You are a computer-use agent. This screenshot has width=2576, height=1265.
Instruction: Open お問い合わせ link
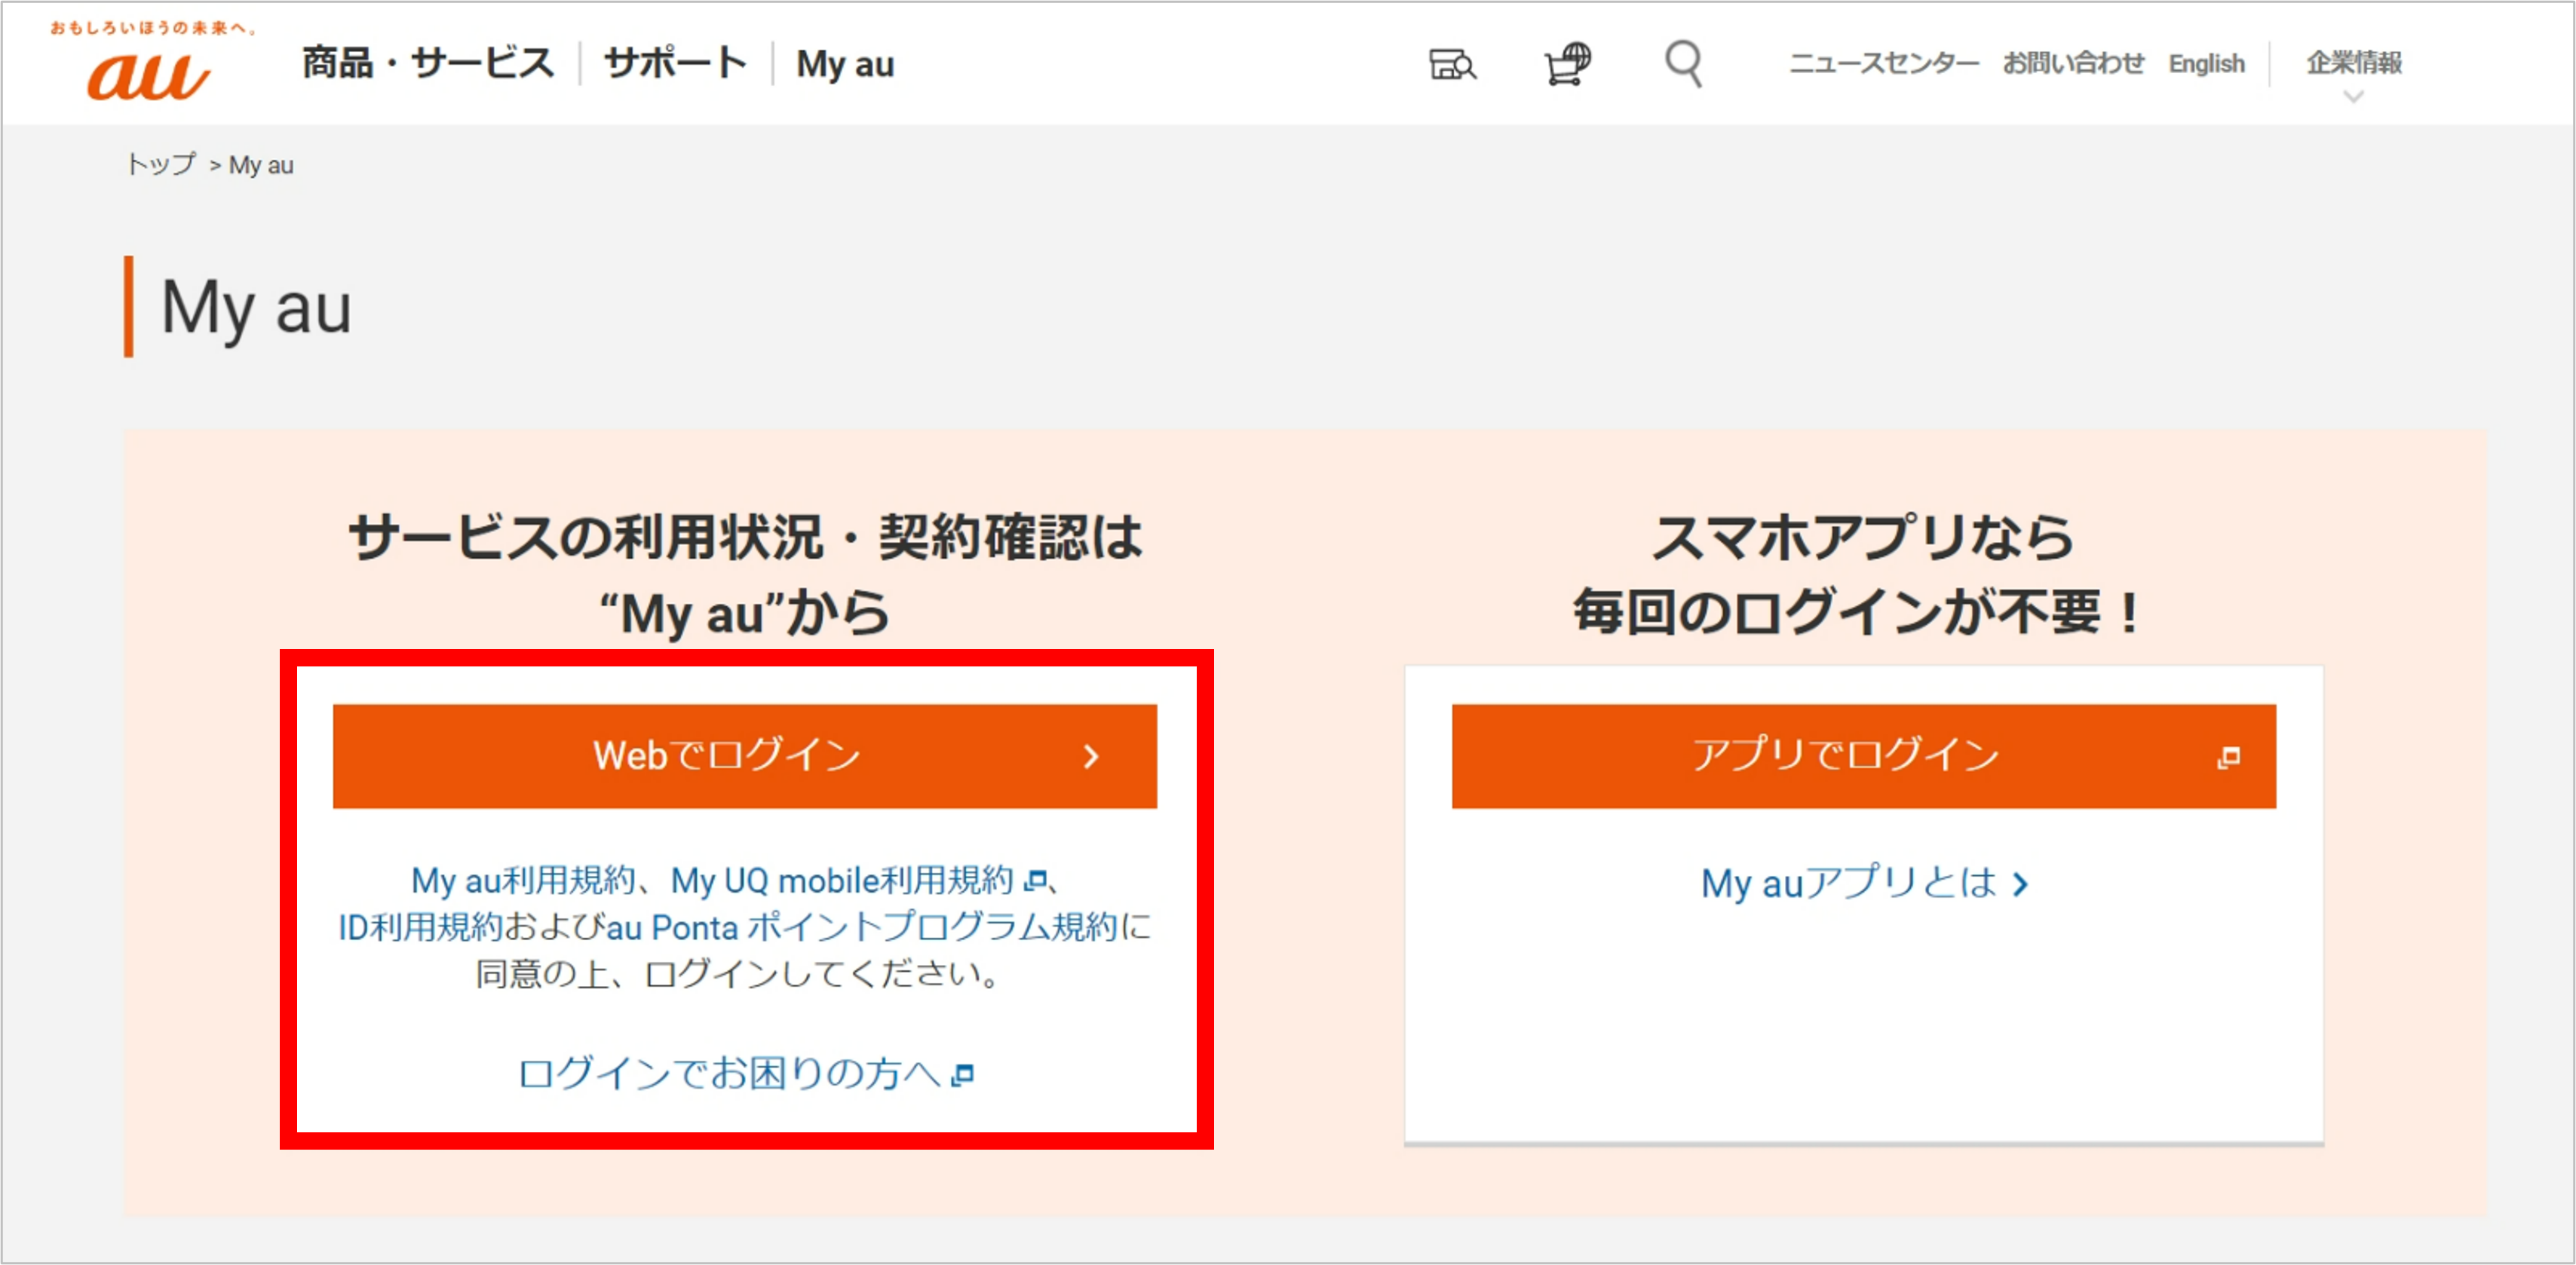pyautogui.click(x=2073, y=63)
